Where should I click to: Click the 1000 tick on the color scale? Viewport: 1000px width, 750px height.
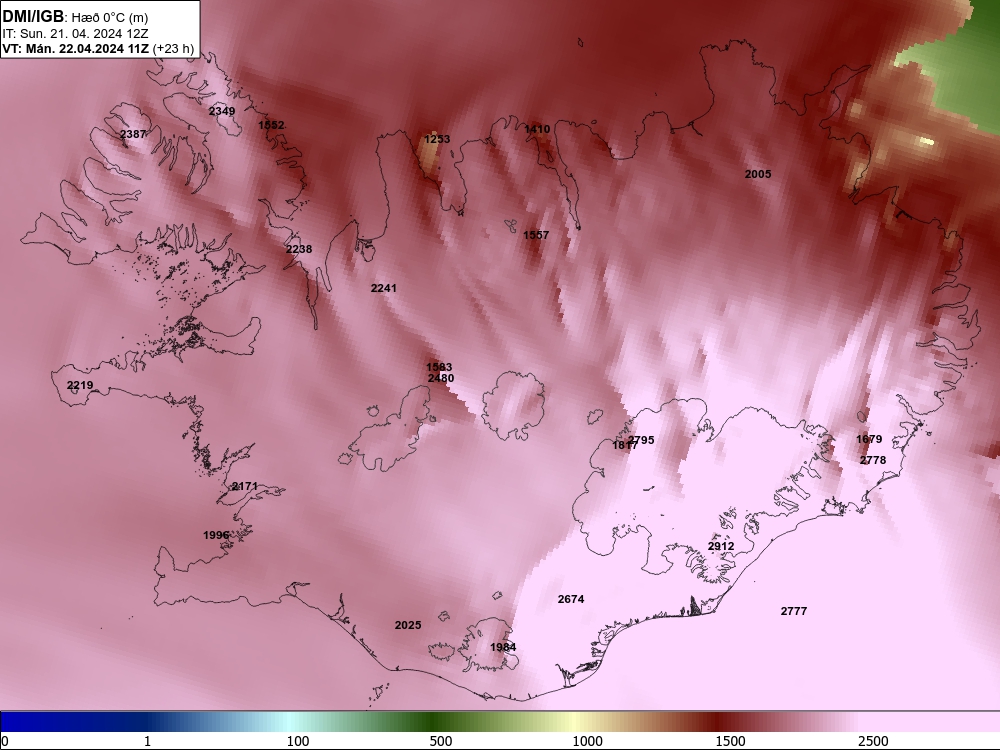click(x=587, y=741)
